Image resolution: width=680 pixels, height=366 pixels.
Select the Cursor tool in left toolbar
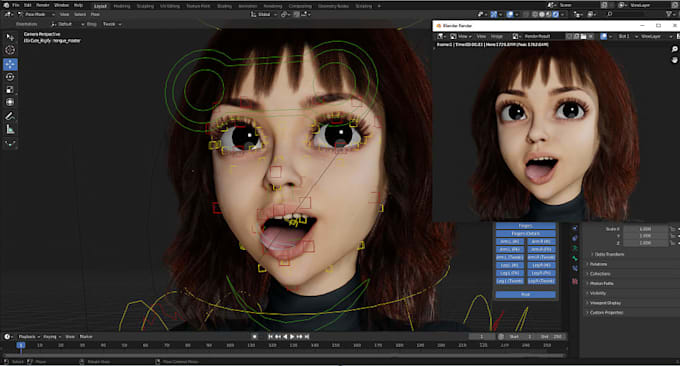pos(10,50)
